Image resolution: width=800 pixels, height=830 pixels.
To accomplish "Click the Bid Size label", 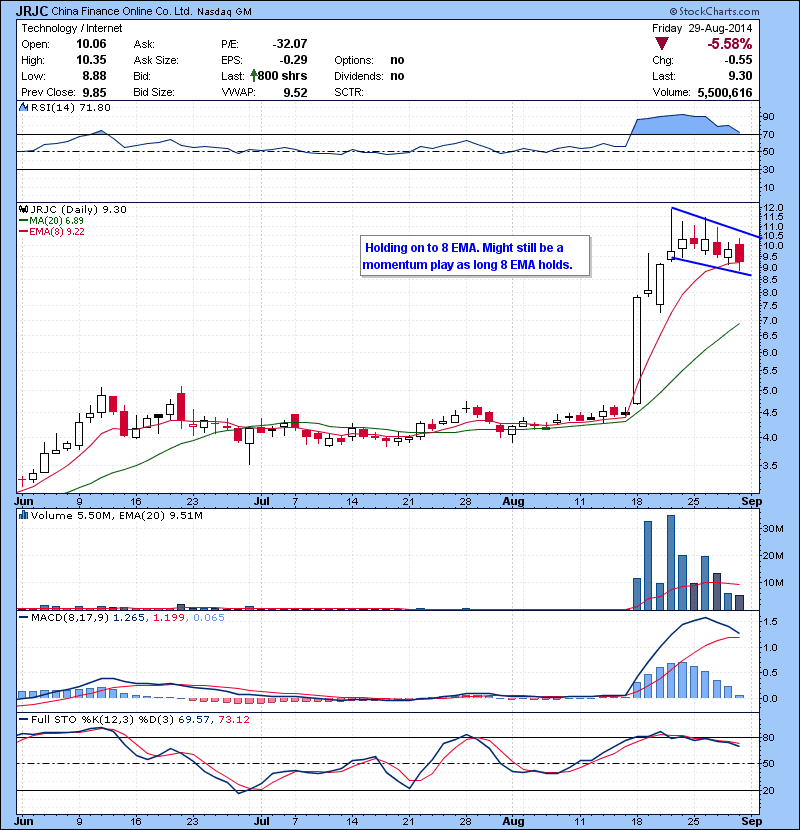I will click(154, 93).
